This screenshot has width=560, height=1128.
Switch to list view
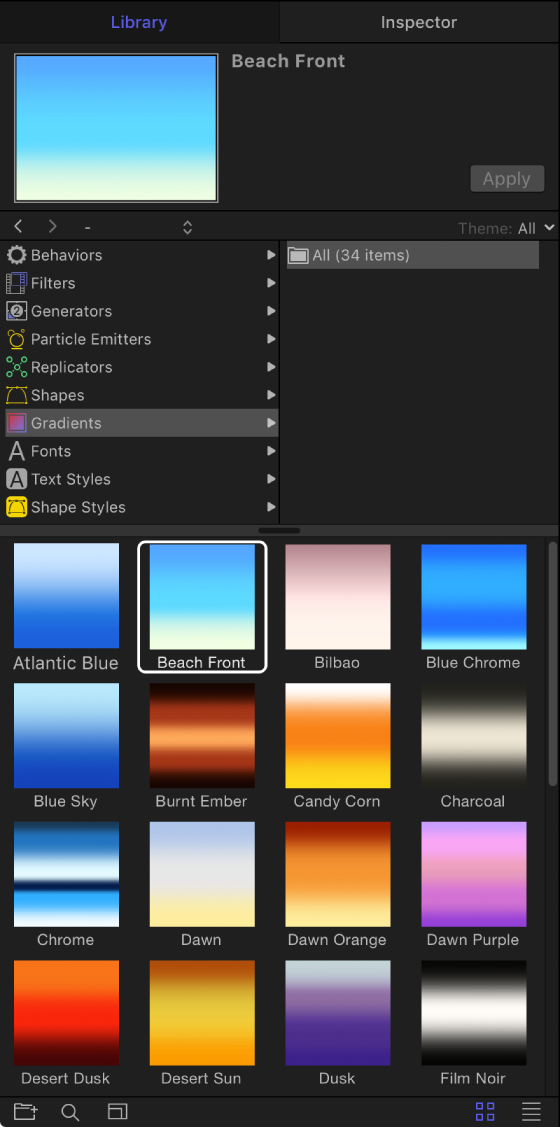531,1111
